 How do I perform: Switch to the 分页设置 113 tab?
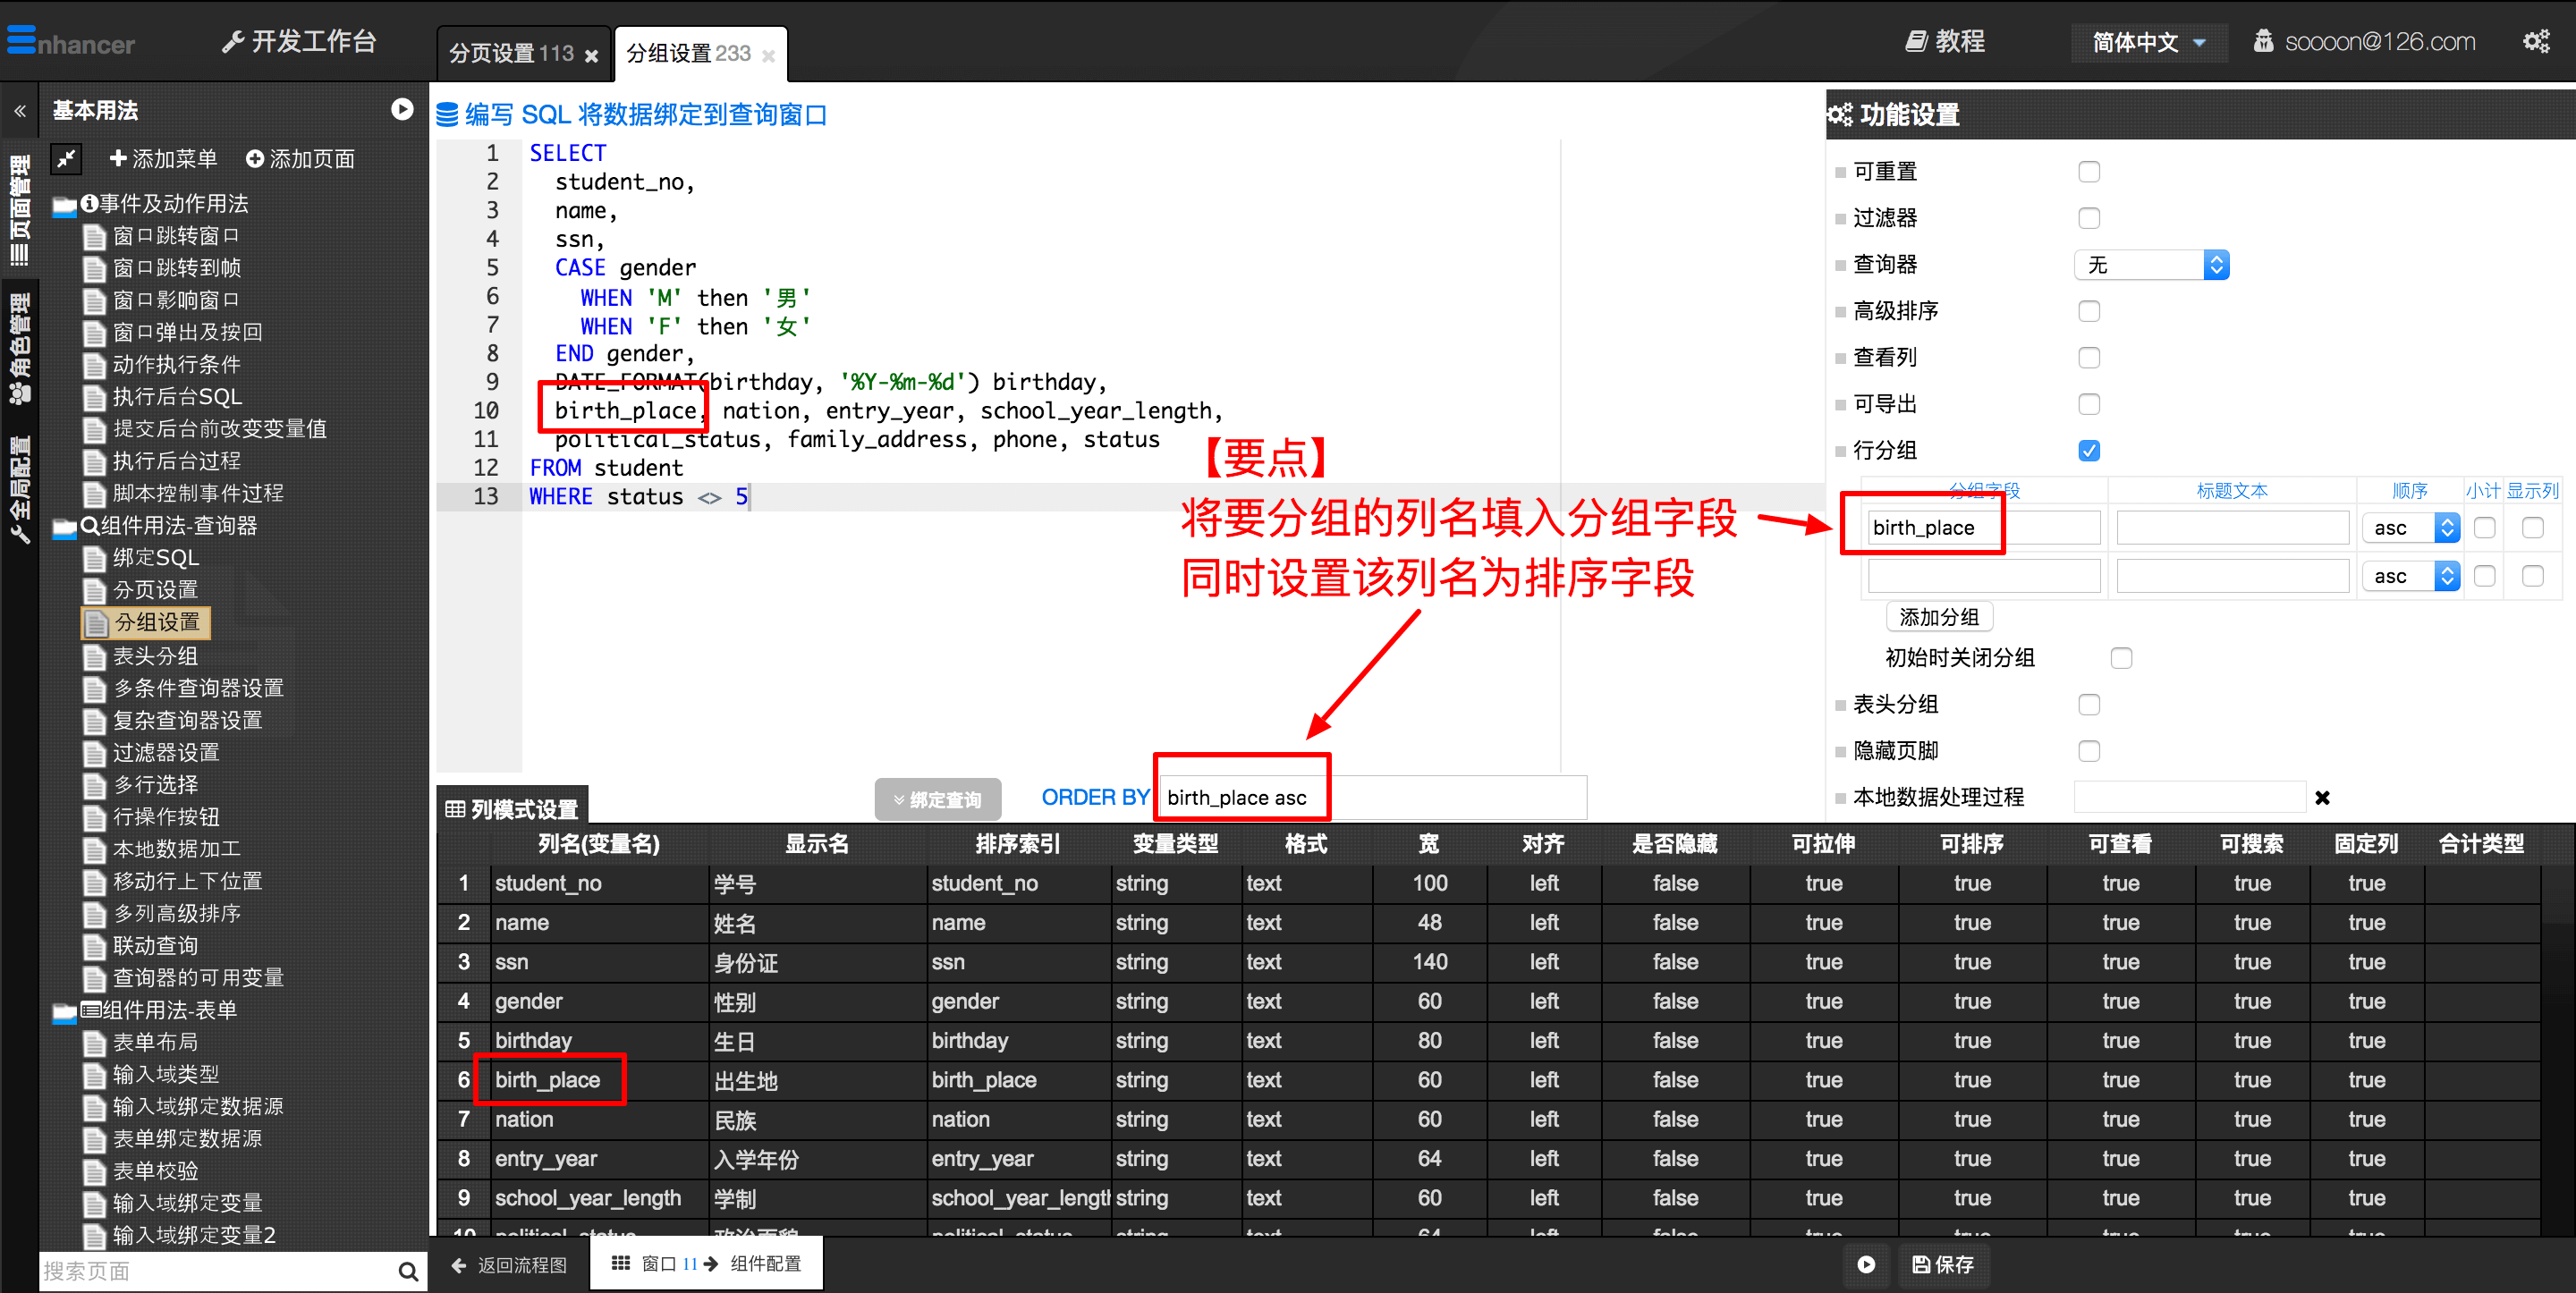pos(511,53)
